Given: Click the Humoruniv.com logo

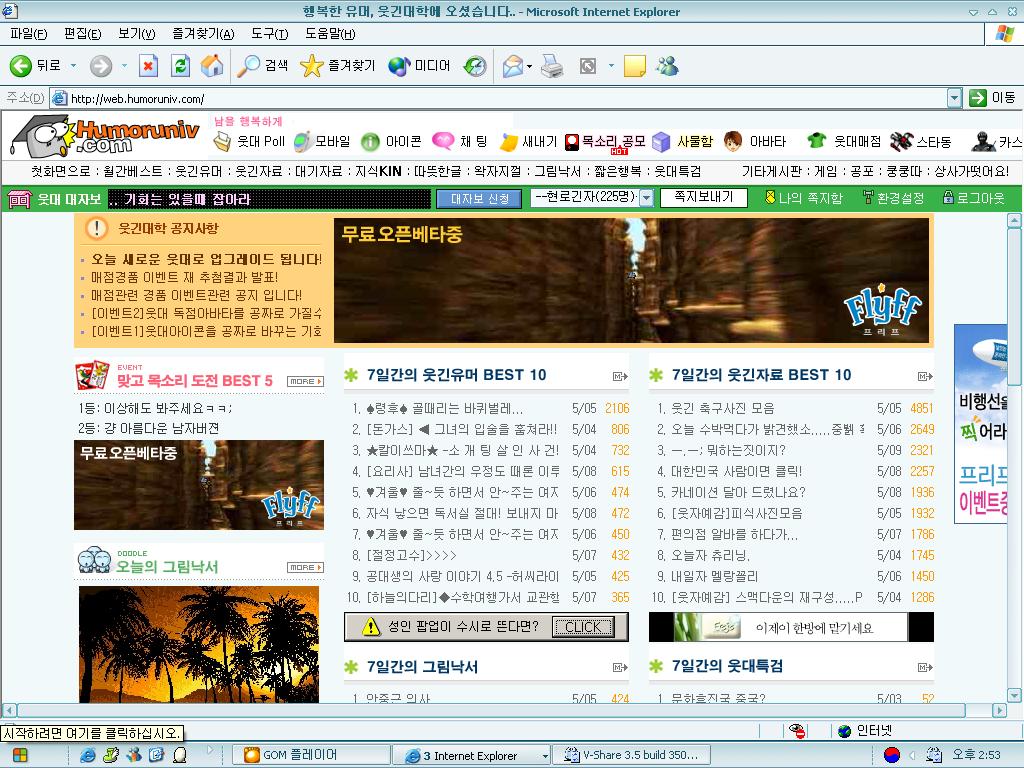Looking at the screenshot, I should point(105,135).
